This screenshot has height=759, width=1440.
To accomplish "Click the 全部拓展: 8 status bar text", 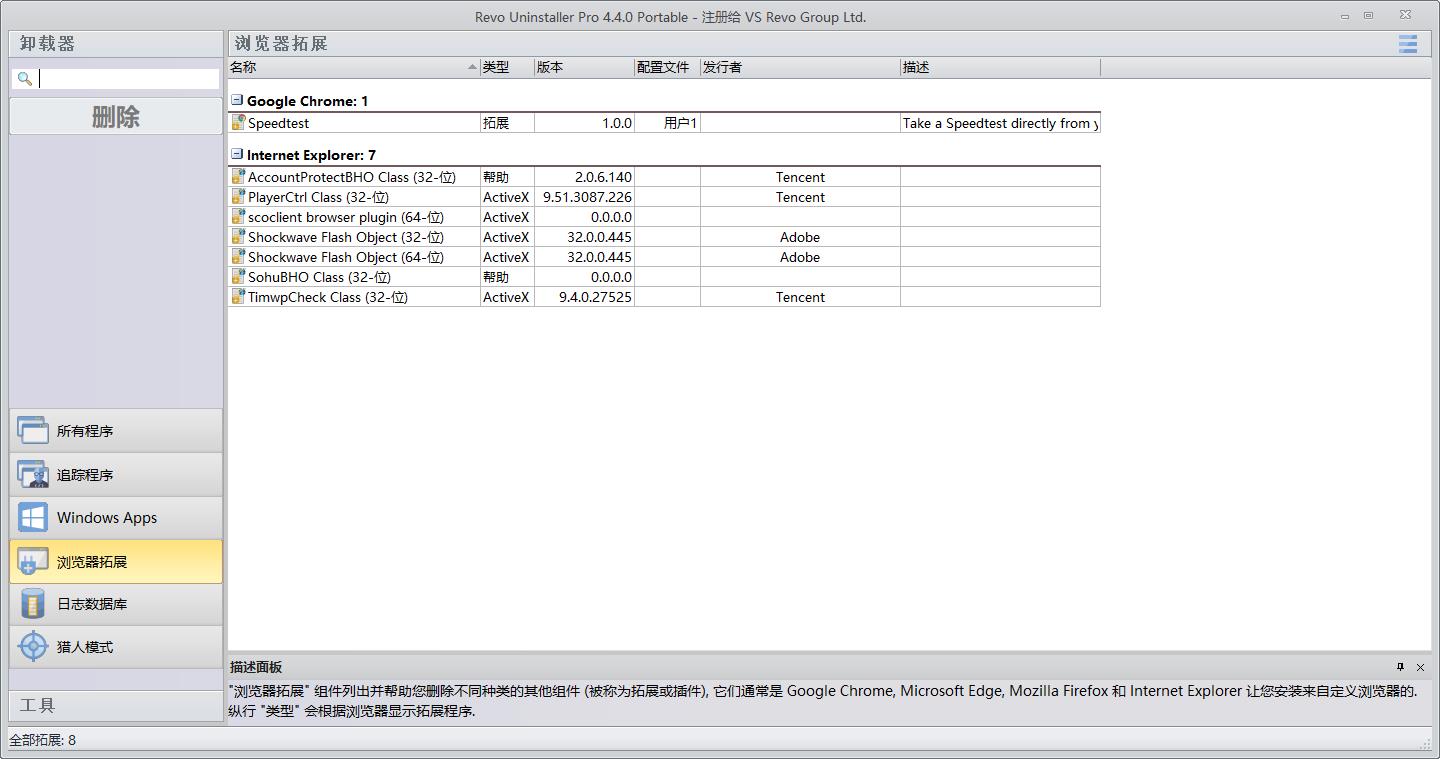I will [43, 740].
